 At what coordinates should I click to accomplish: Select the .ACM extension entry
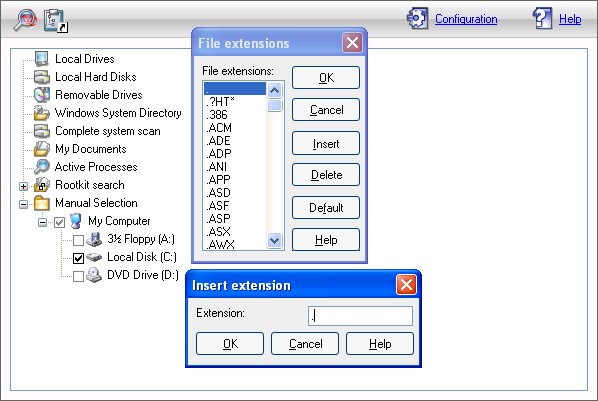(235, 127)
